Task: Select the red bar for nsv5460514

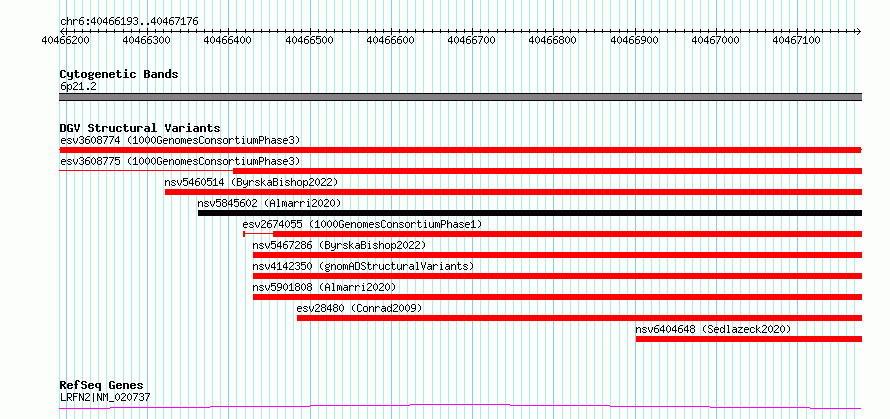Action: pyautogui.click(x=514, y=192)
